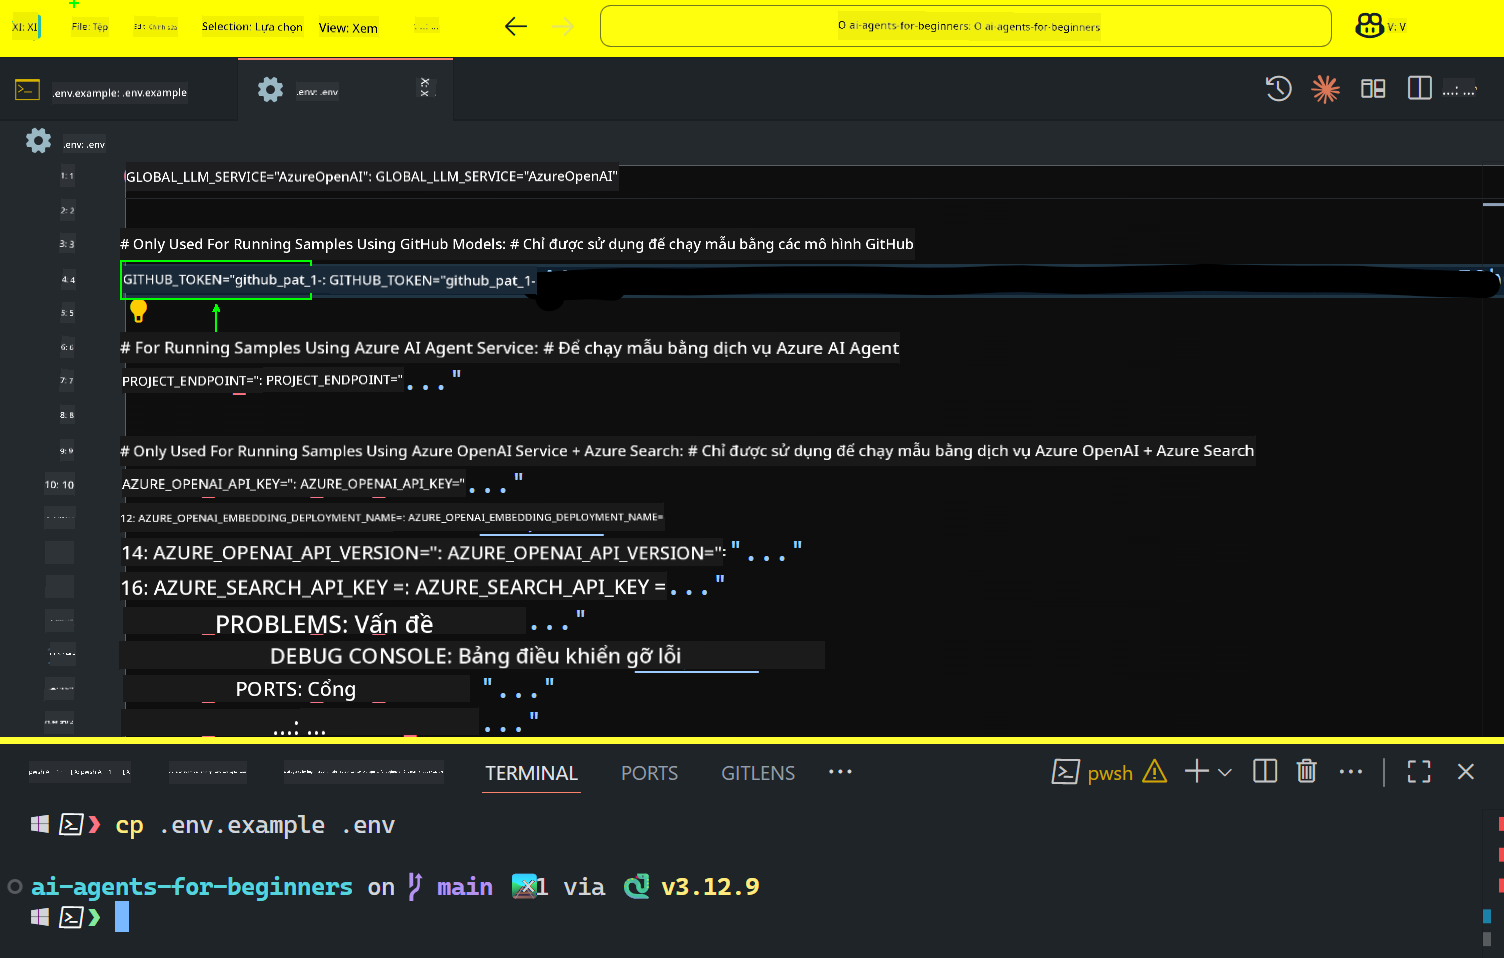1504x958 pixels.
Task: Open changes with the diff-layout icon
Action: point(1373,89)
